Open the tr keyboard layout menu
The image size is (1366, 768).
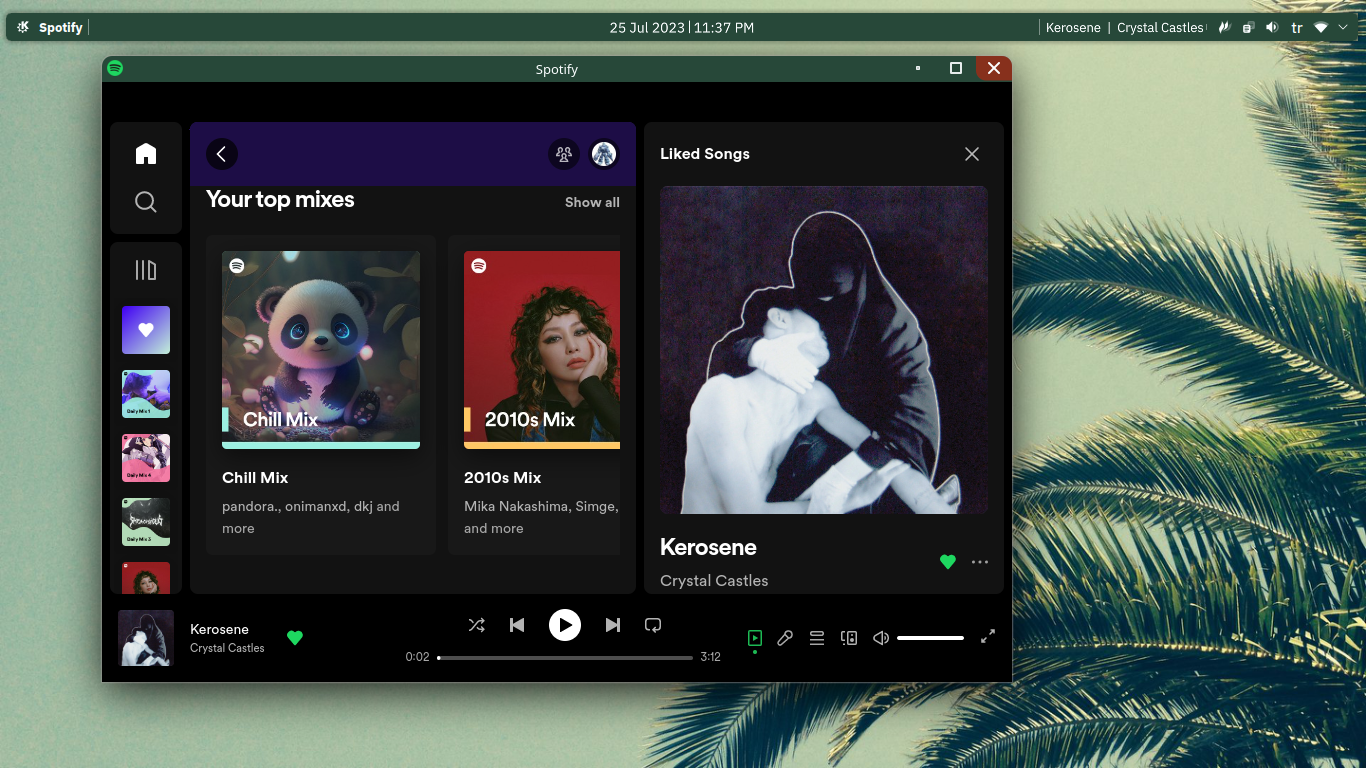[x=1297, y=28]
